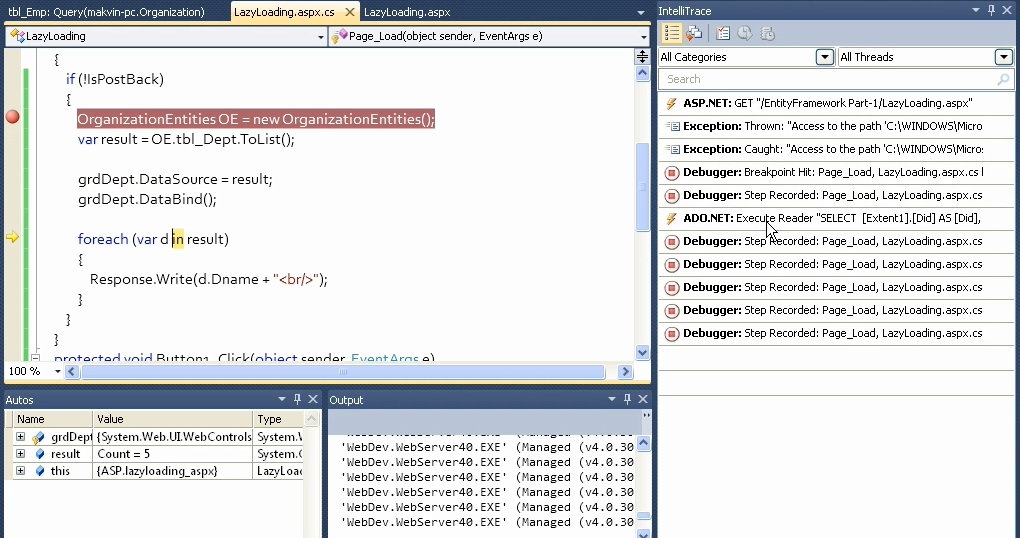Open the All Categories dropdown

click(824, 57)
